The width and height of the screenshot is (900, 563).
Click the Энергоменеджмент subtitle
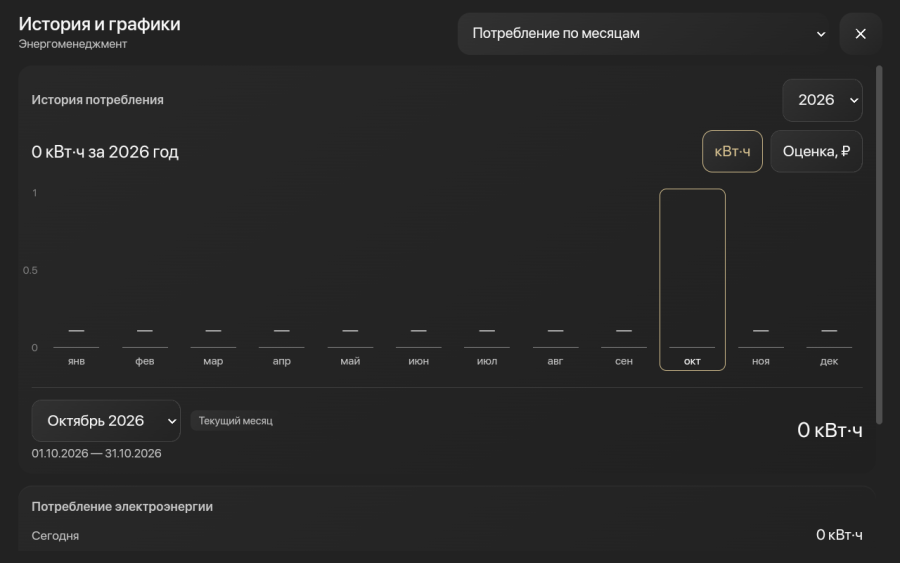pyautogui.click(x=73, y=44)
